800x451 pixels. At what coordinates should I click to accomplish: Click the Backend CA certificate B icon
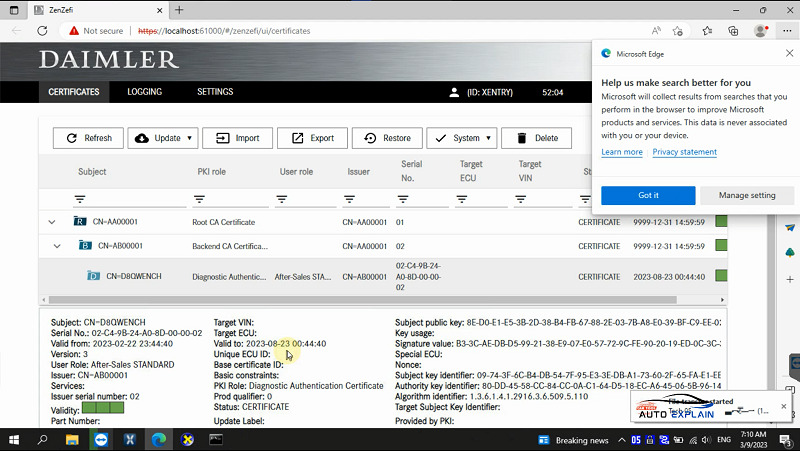[85, 245]
